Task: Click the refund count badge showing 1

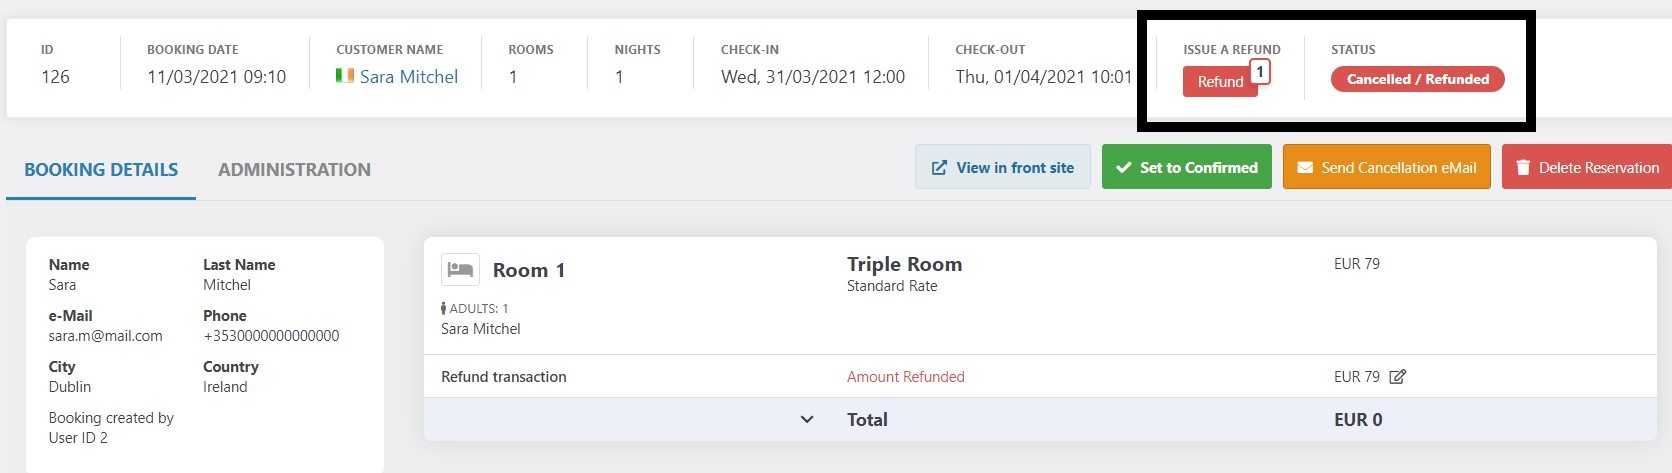Action: pos(1260,72)
